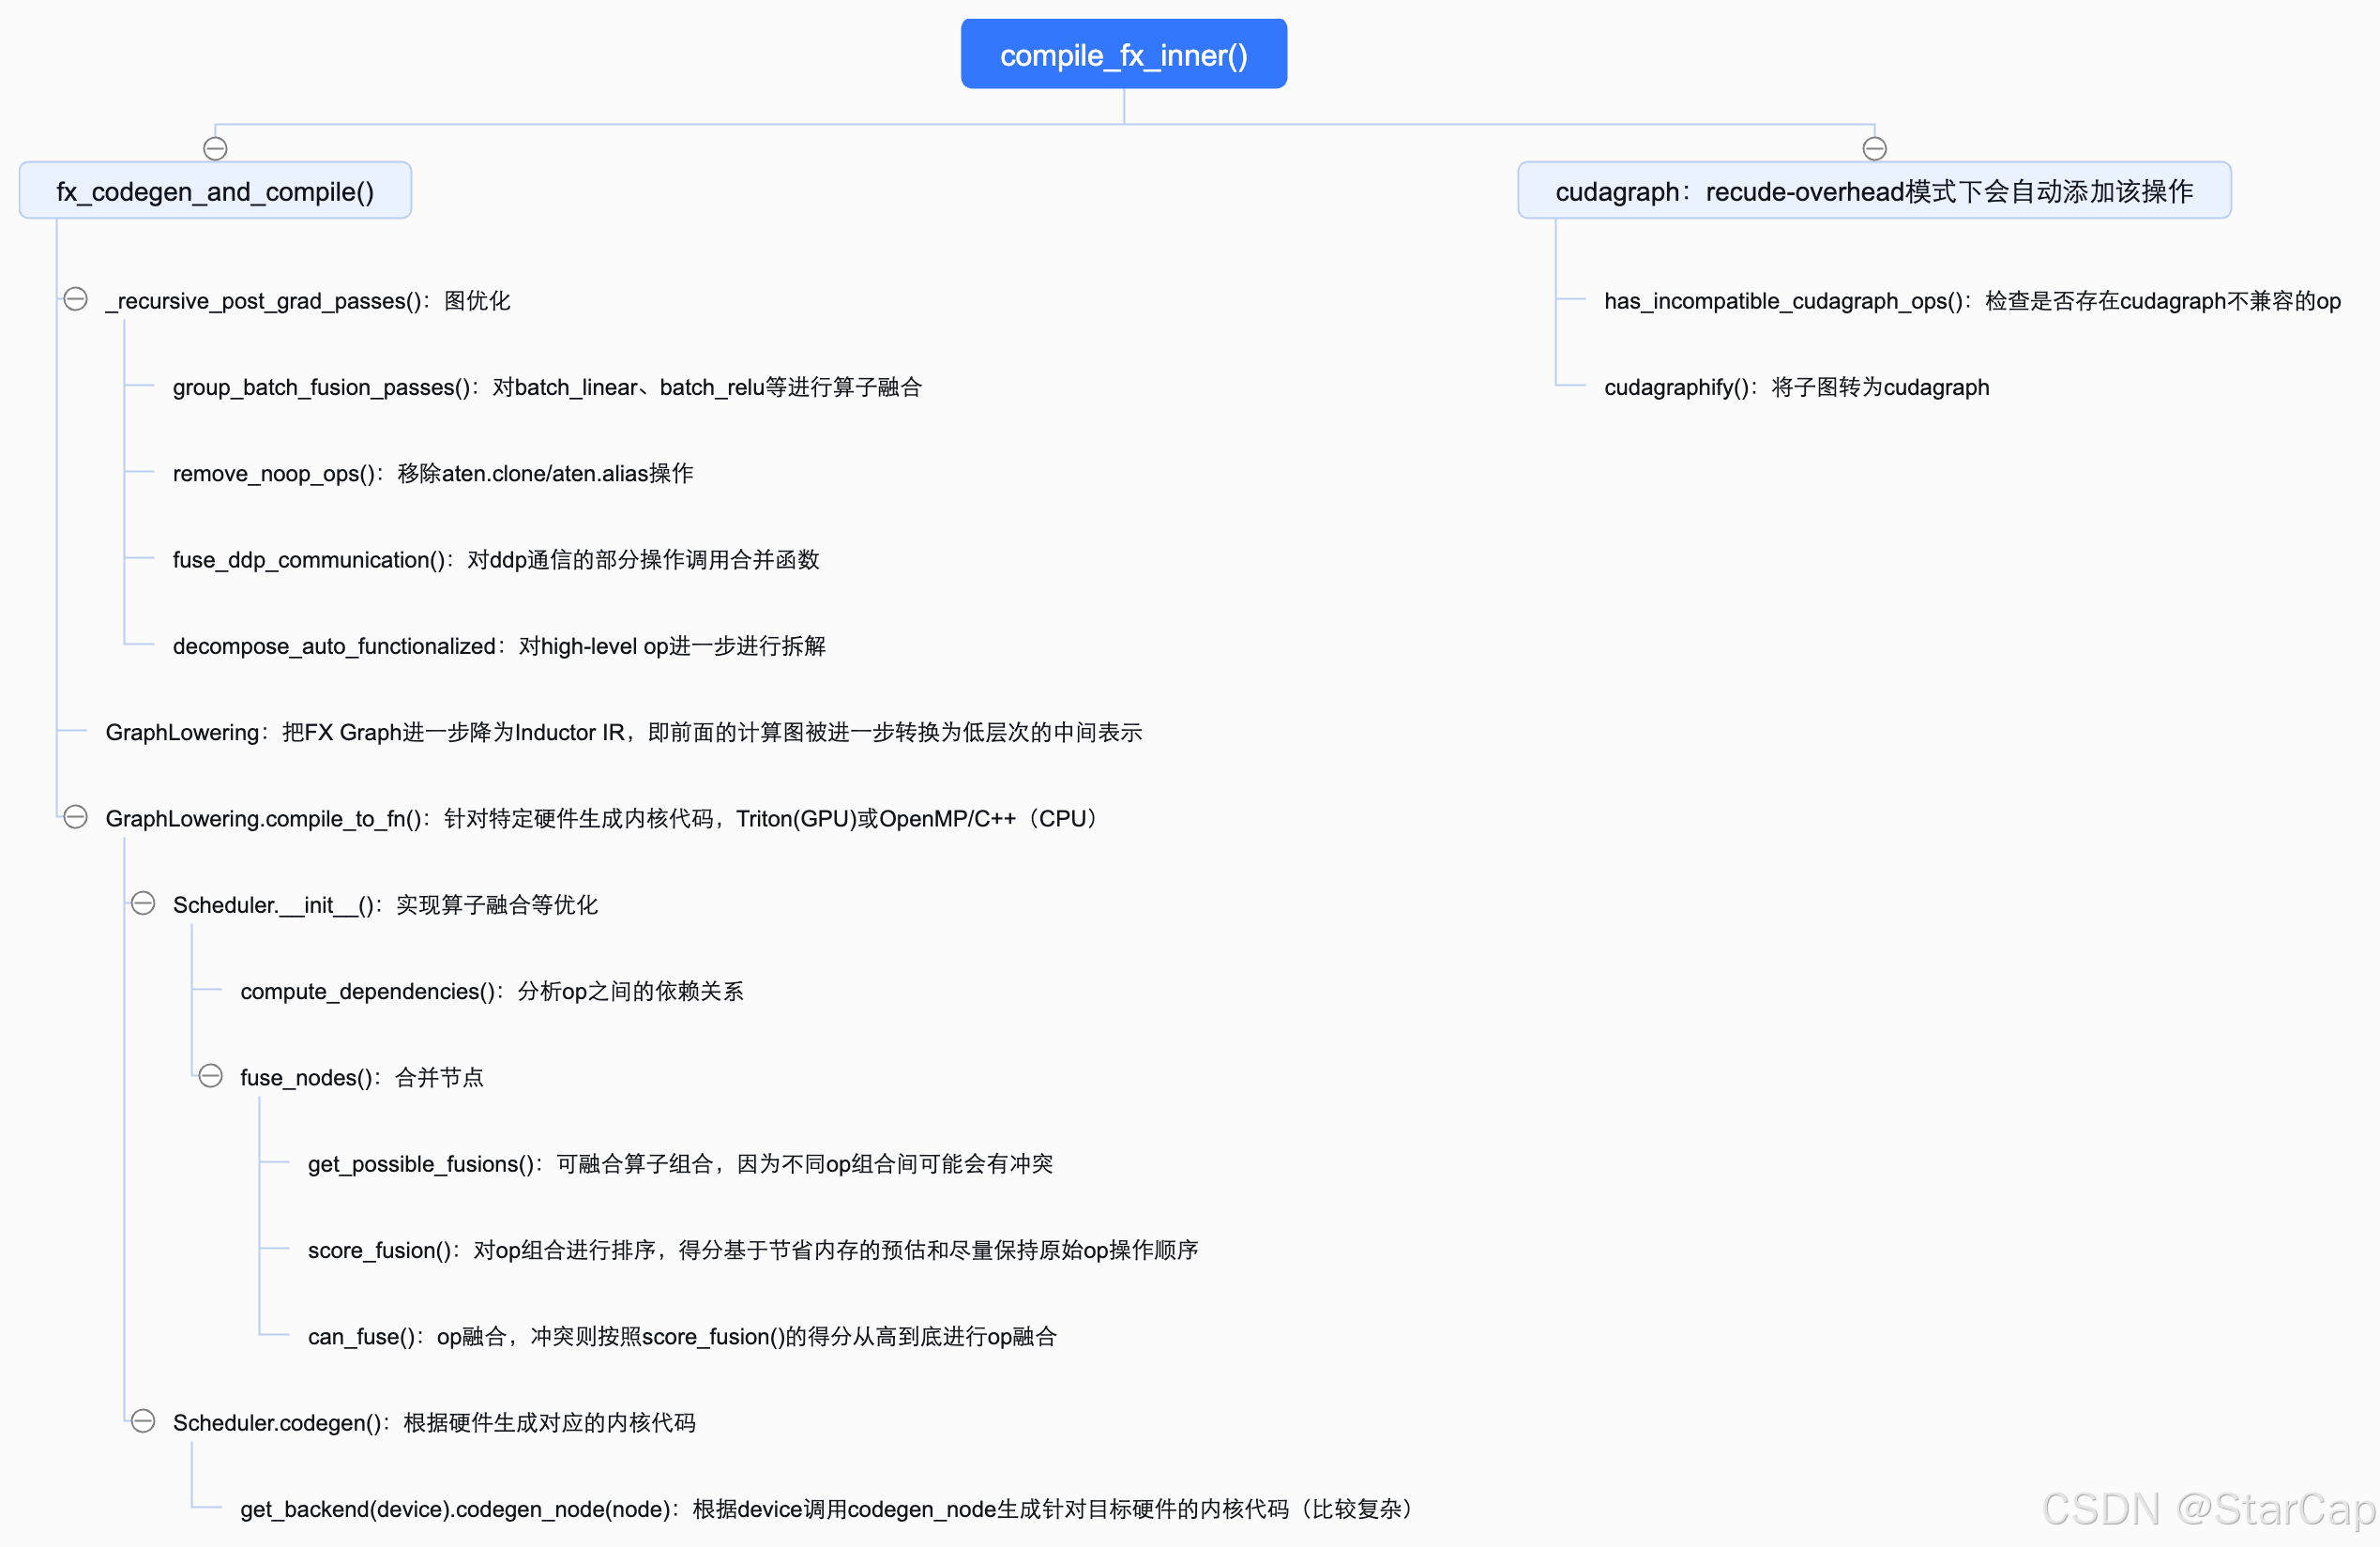Collapse the fuse_nodes() node toggle
Viewport: 2380px width, 1547px height.
(x=210, y=1076)
